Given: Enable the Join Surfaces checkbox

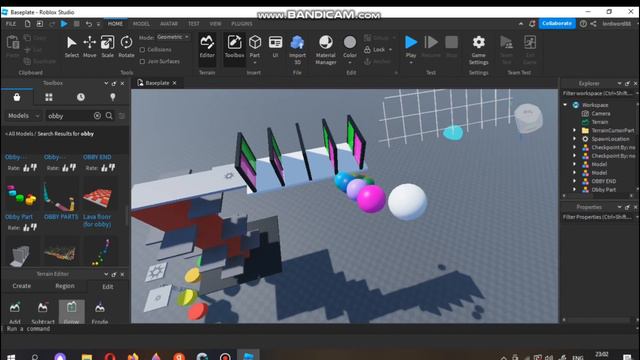Looking at the screenshot, I should click(x=142, y=62).
